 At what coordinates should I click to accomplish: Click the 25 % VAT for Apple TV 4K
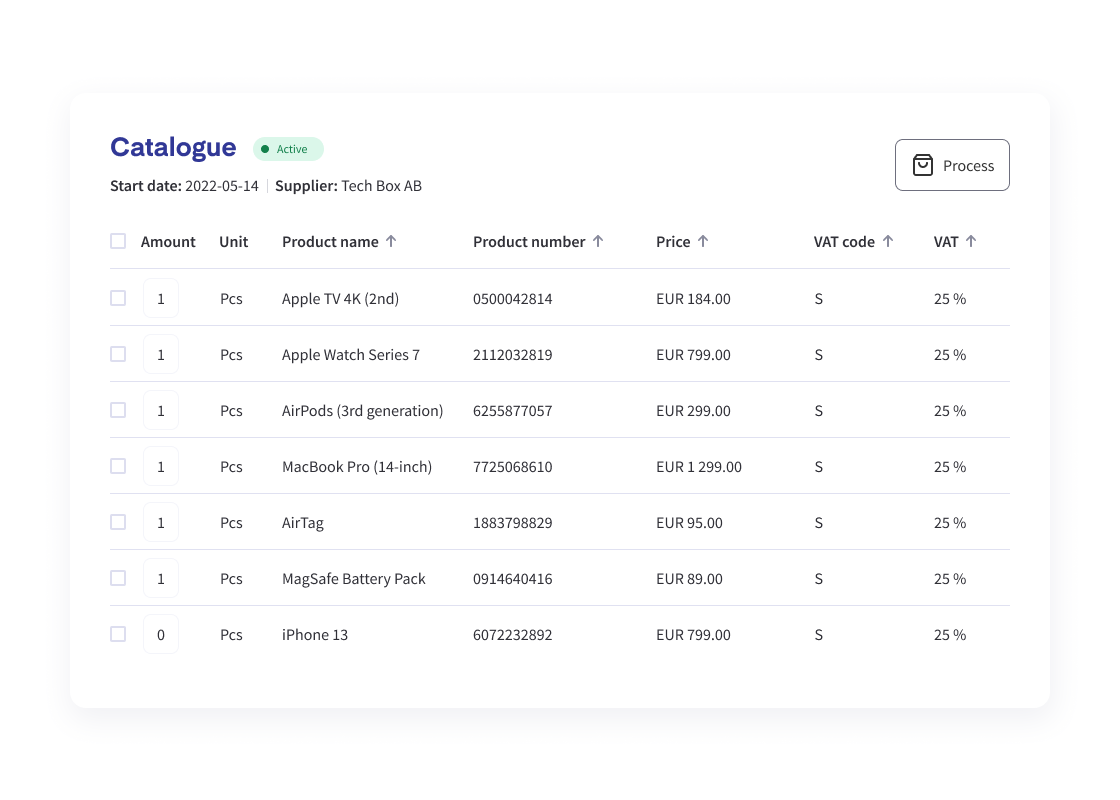coord(950,299)
